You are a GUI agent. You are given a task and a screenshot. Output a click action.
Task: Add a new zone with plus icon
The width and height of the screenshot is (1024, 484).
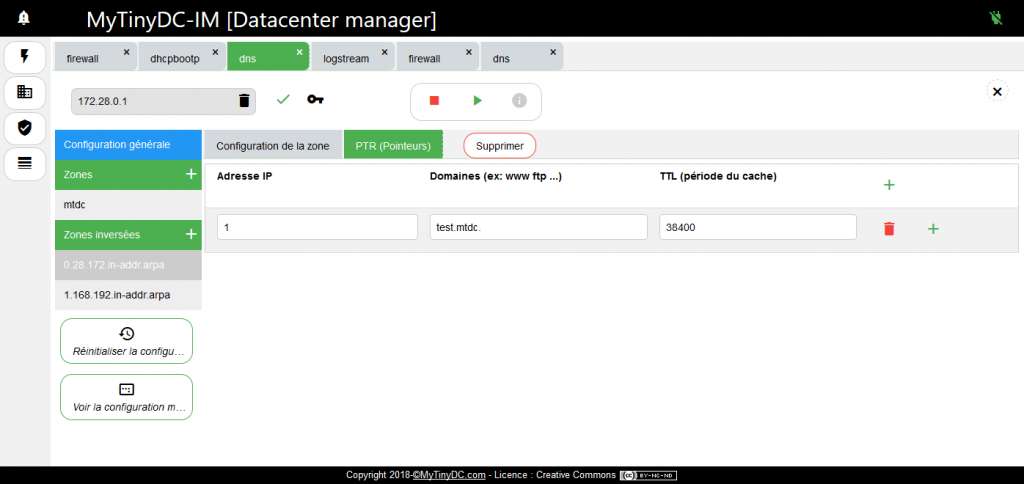click(x=190, y=174)
